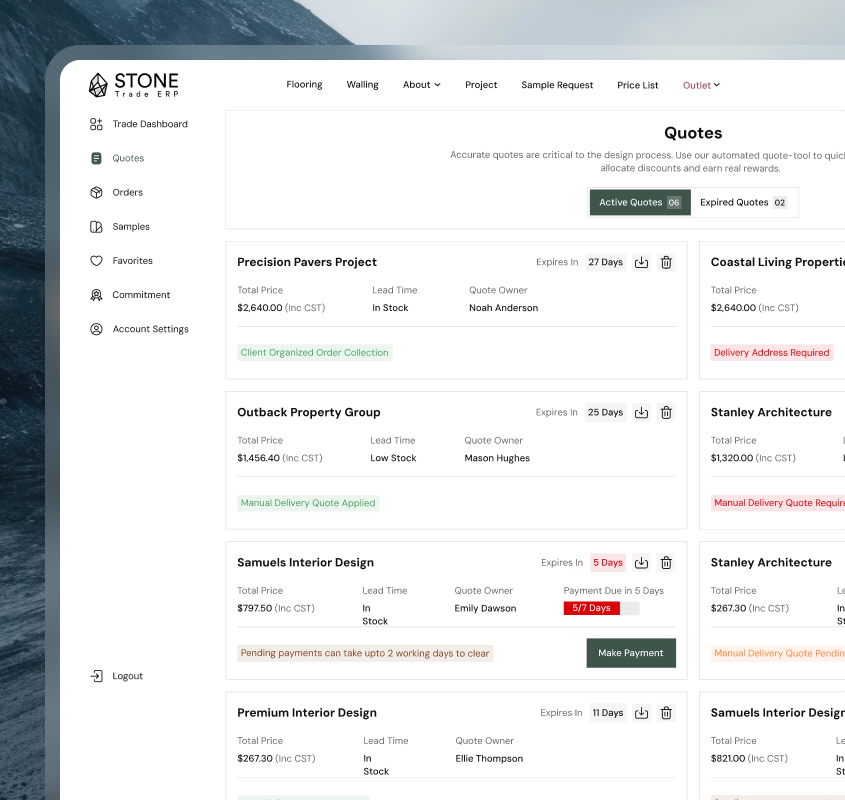The width and height of the screenshot is (845, 800).
Task: Go to Samples in sidebar
Action: coord(130,227)
